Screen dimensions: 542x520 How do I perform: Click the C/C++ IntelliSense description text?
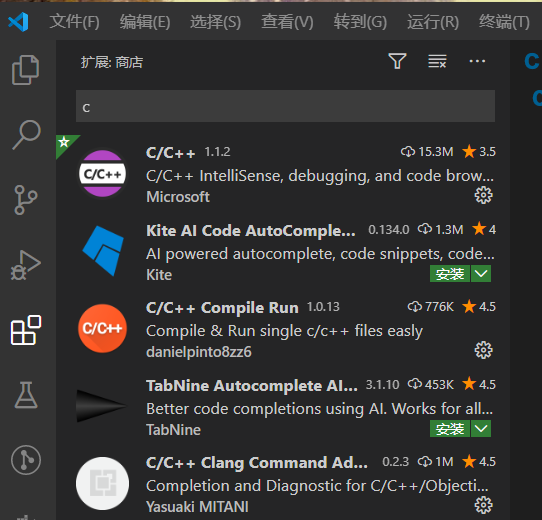(320, 176)
